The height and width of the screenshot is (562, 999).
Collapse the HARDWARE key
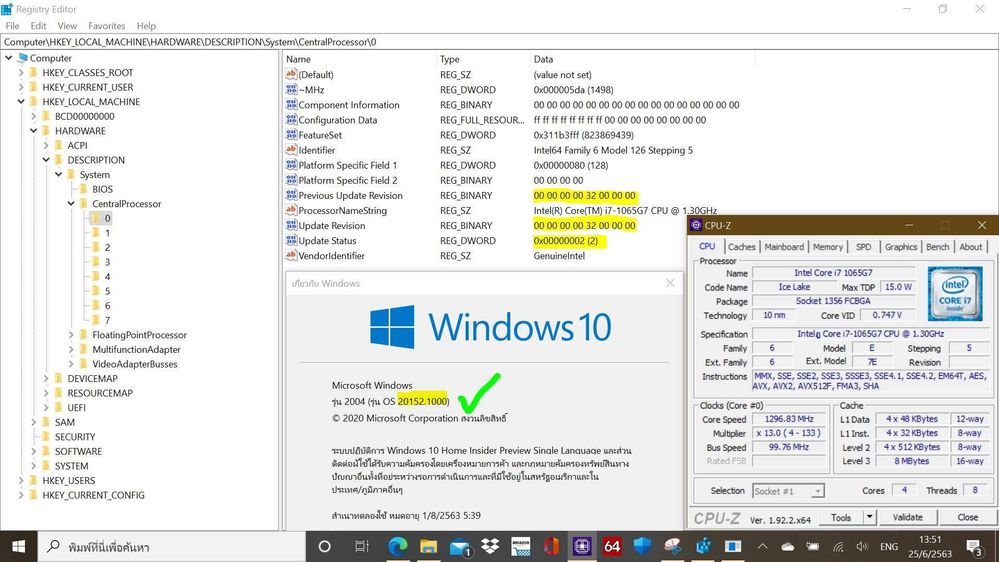(x=34, y=131)
